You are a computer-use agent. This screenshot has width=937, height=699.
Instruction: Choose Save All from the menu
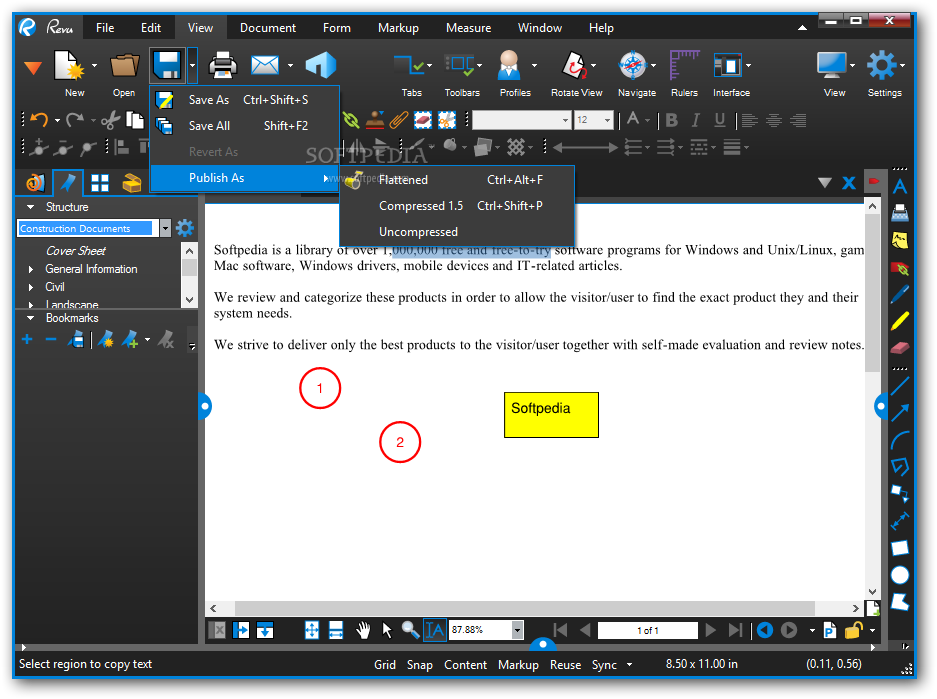tap(245, 126)
